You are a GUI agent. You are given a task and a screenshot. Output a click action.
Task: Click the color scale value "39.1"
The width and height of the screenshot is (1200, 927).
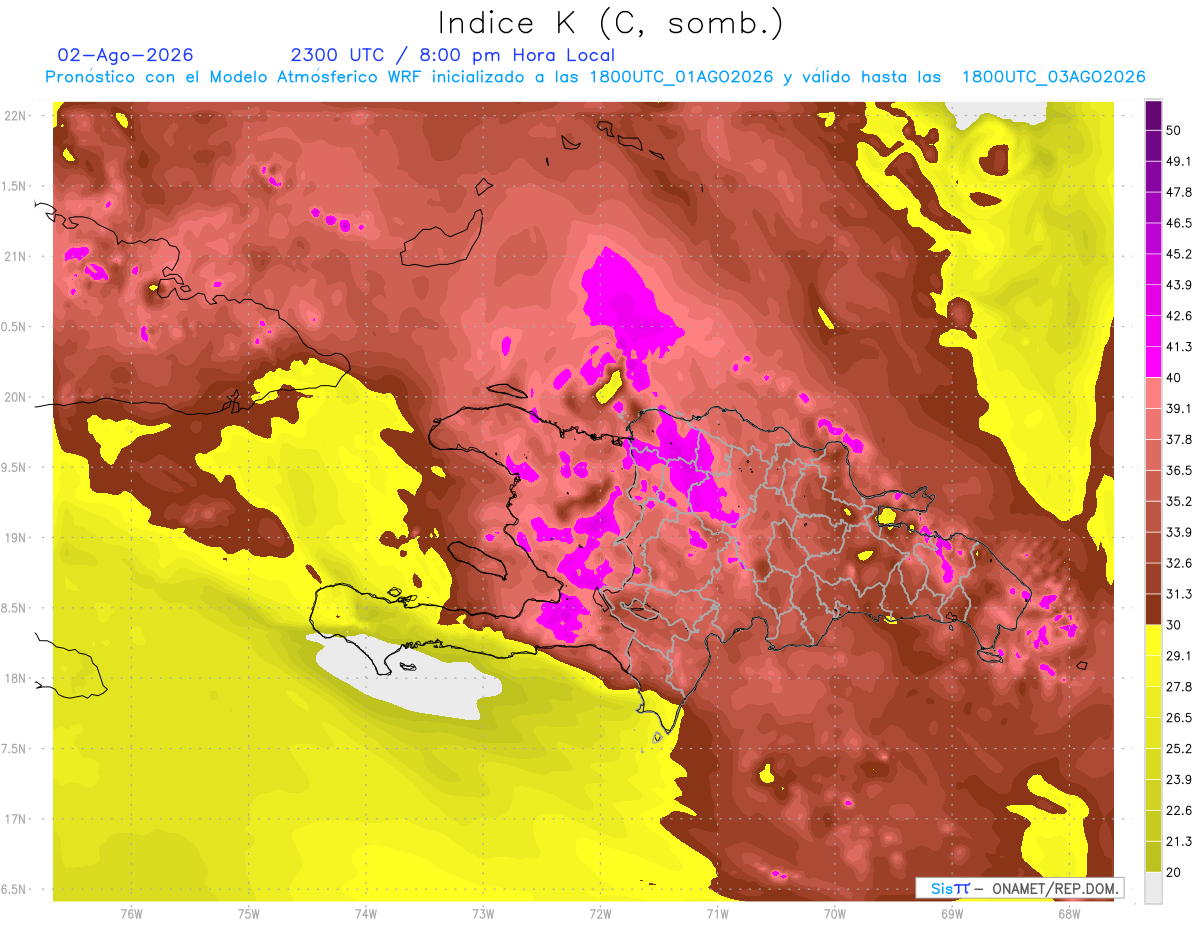click(x=1178, y=409)
